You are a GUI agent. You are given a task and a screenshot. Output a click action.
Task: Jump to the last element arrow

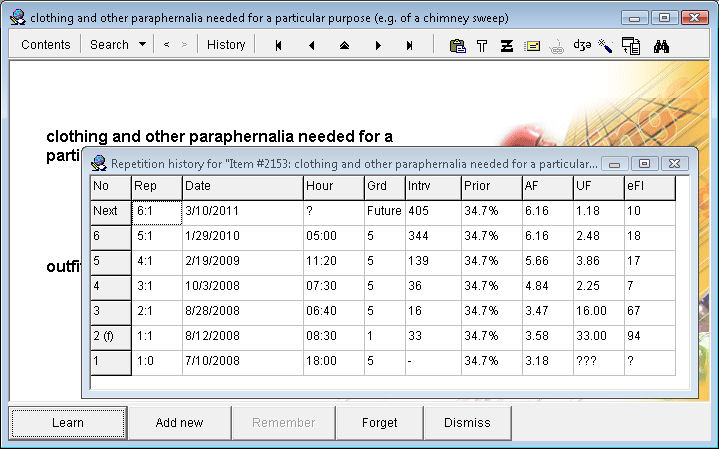[x=410, y=45]
